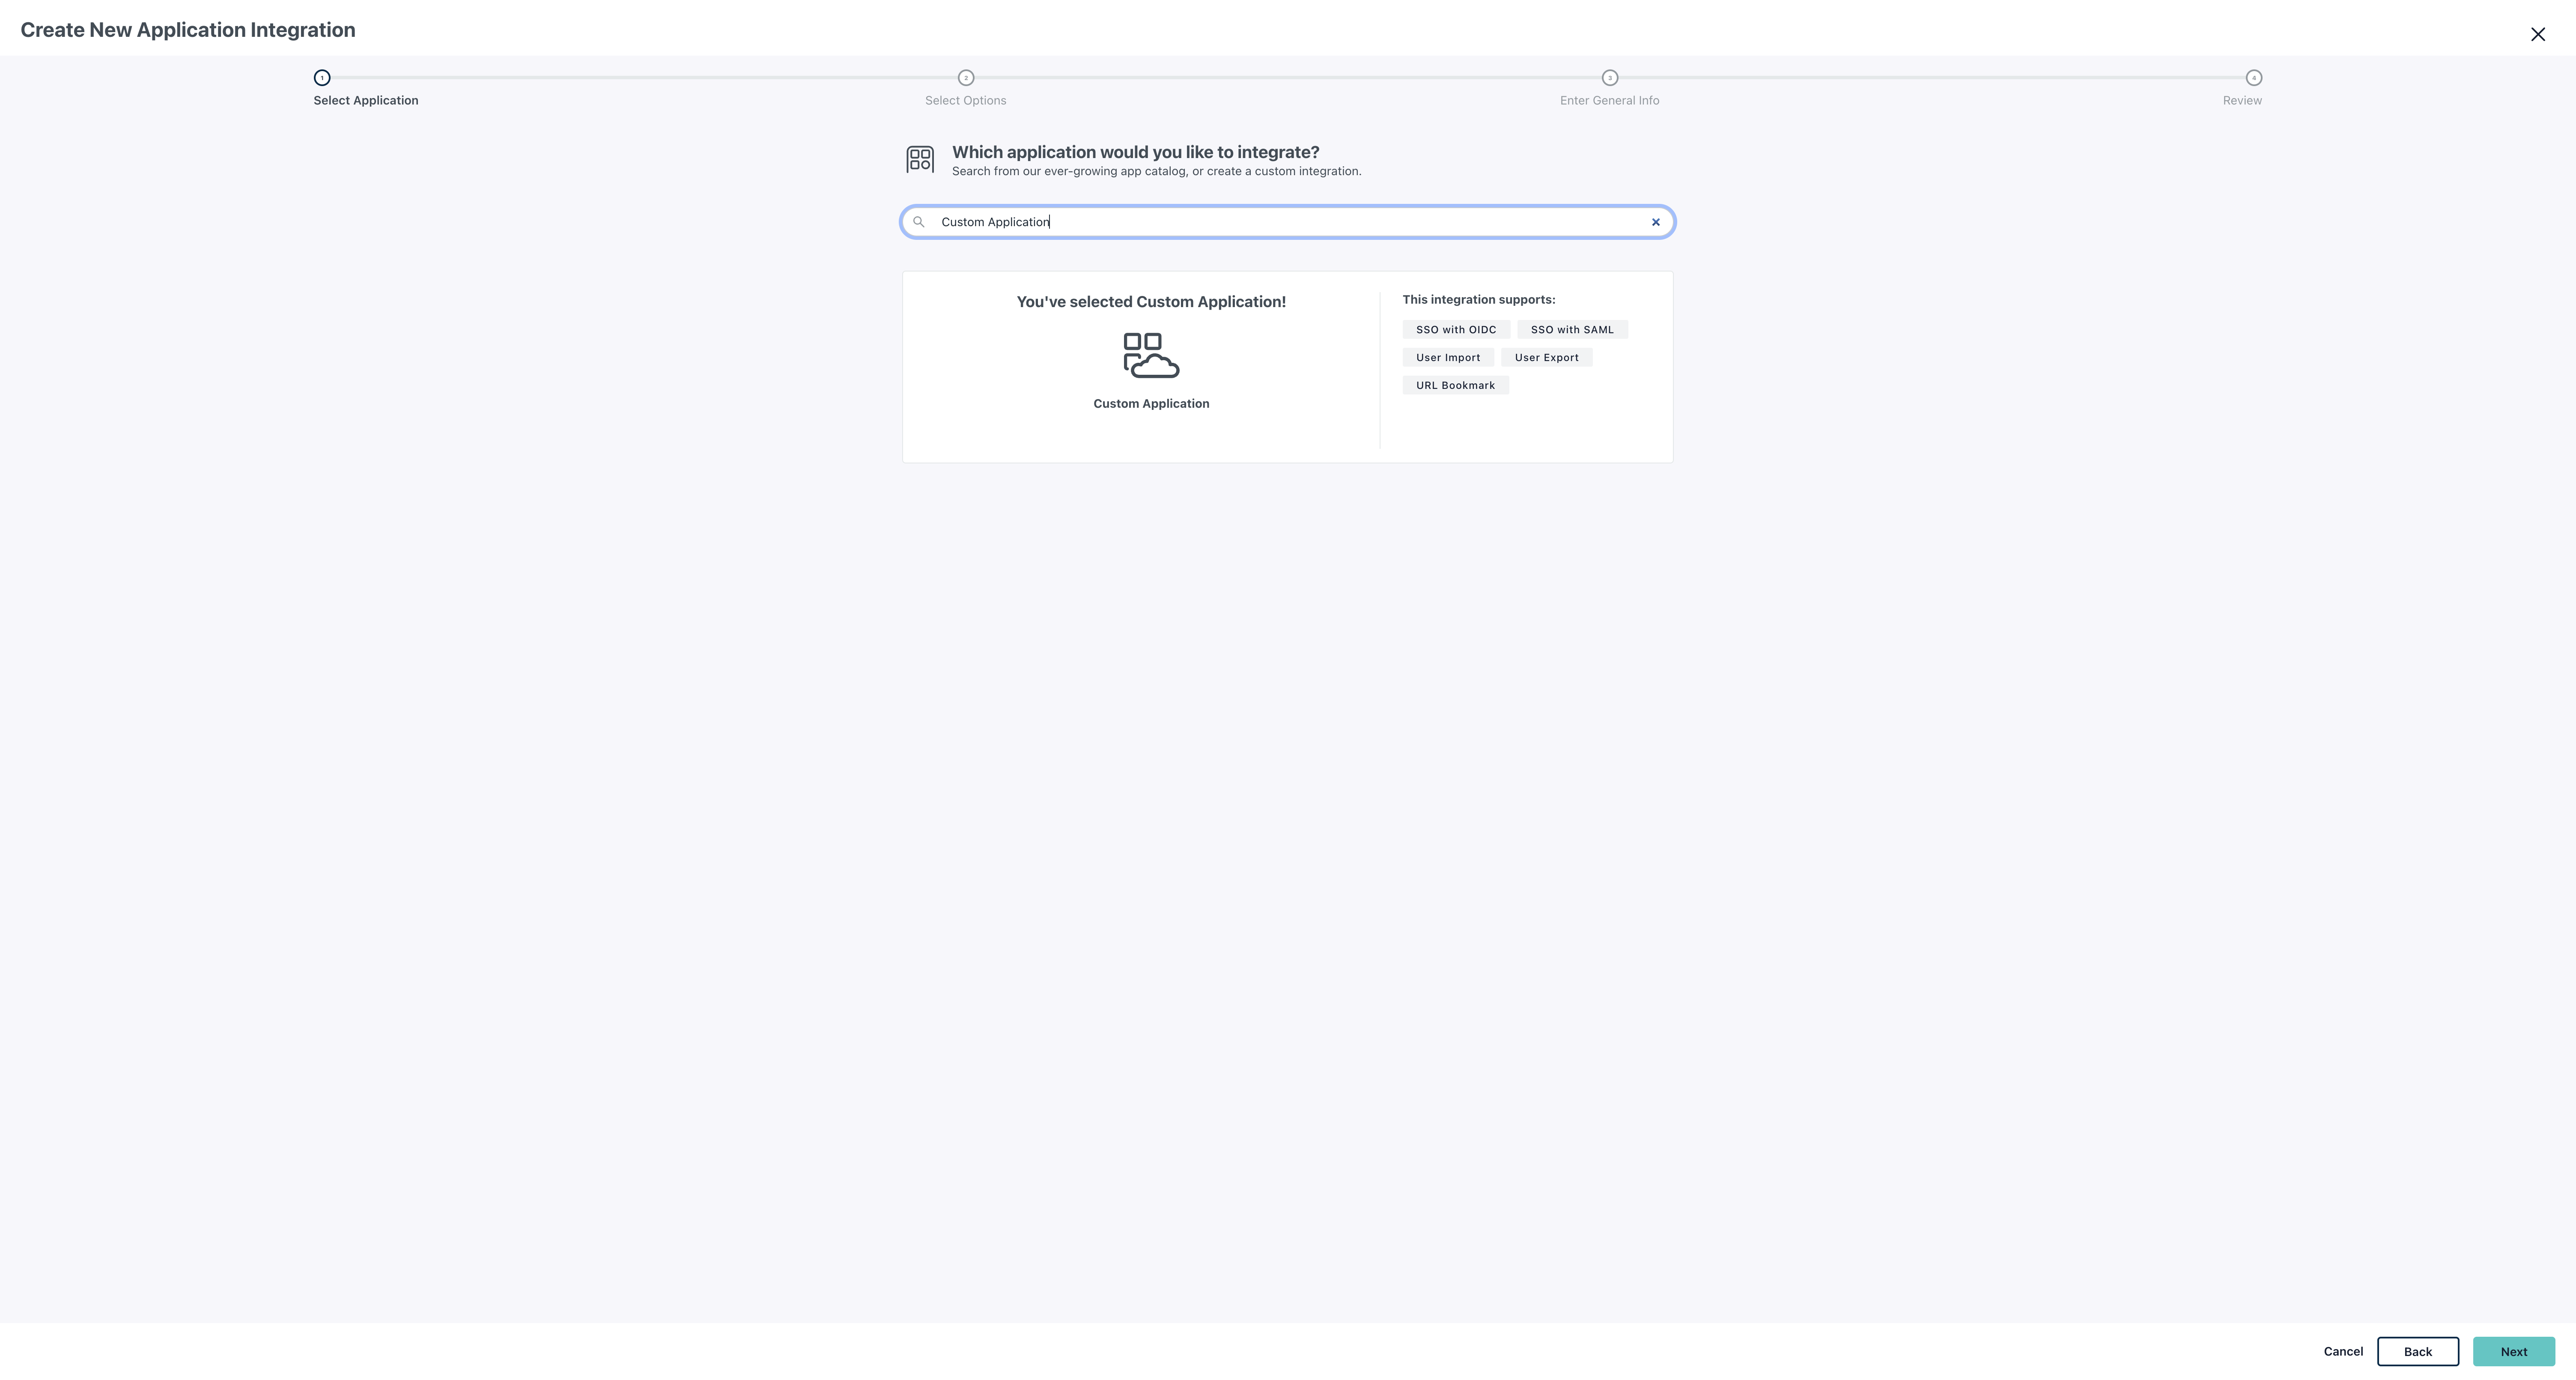Screen dimensions: 2576x1380
Task: Focus the Custom Application search field
Action: [1287, 222]
